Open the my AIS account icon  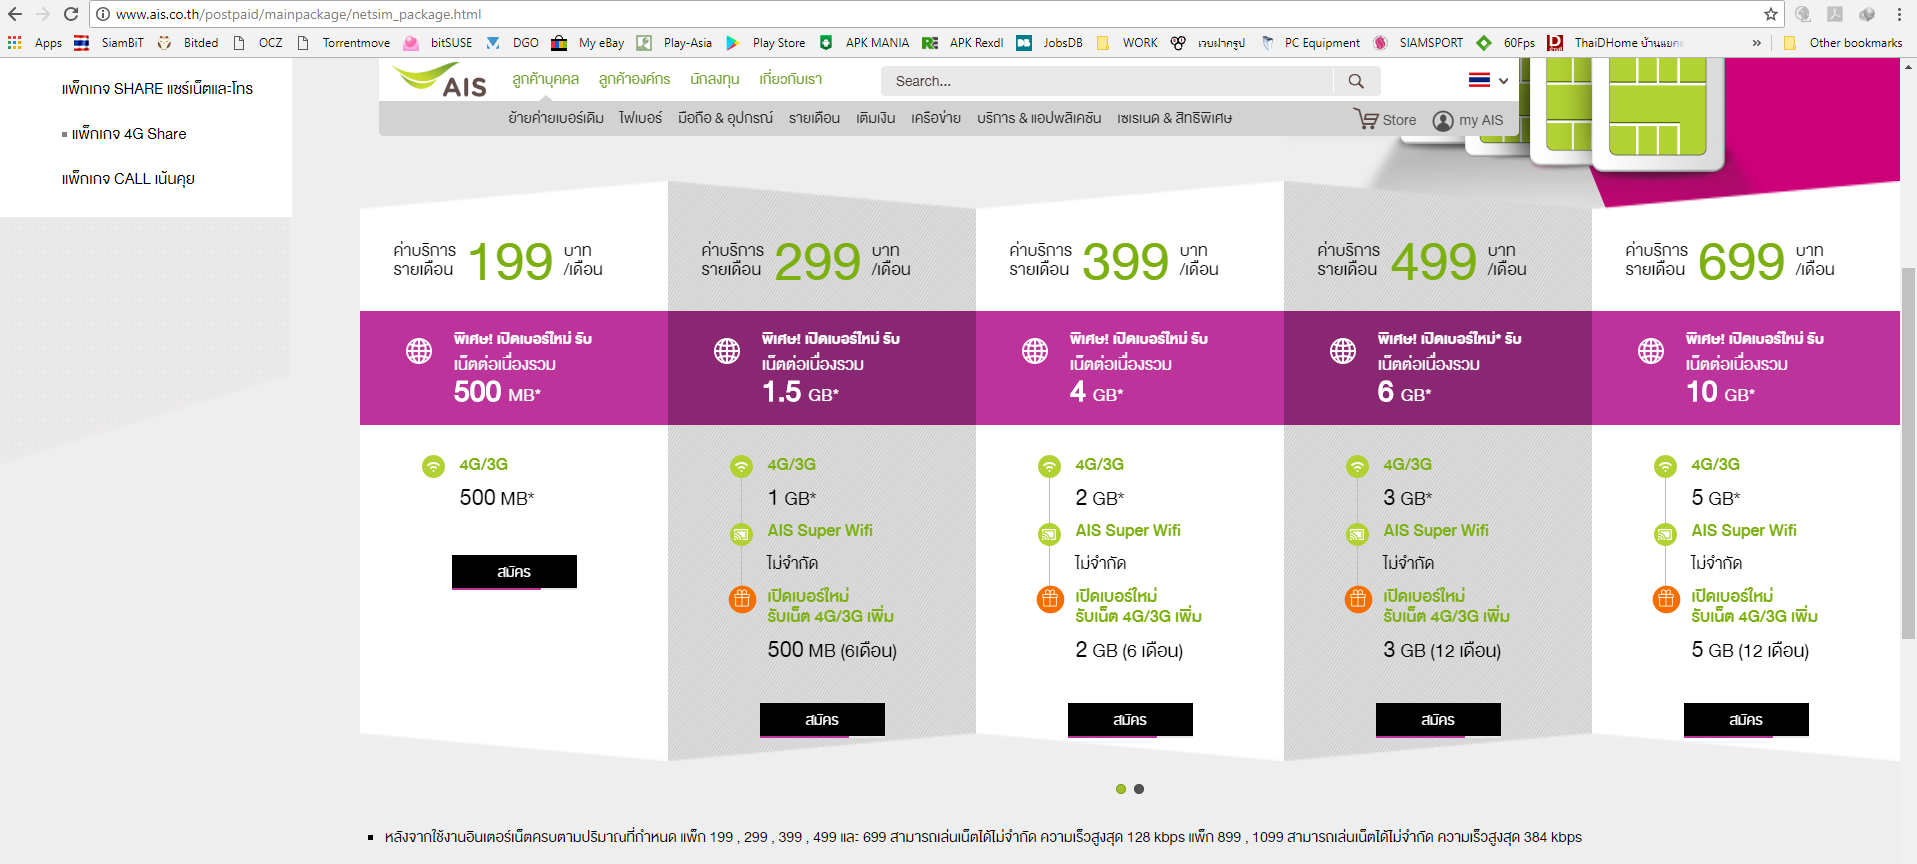coord(1443,121)
